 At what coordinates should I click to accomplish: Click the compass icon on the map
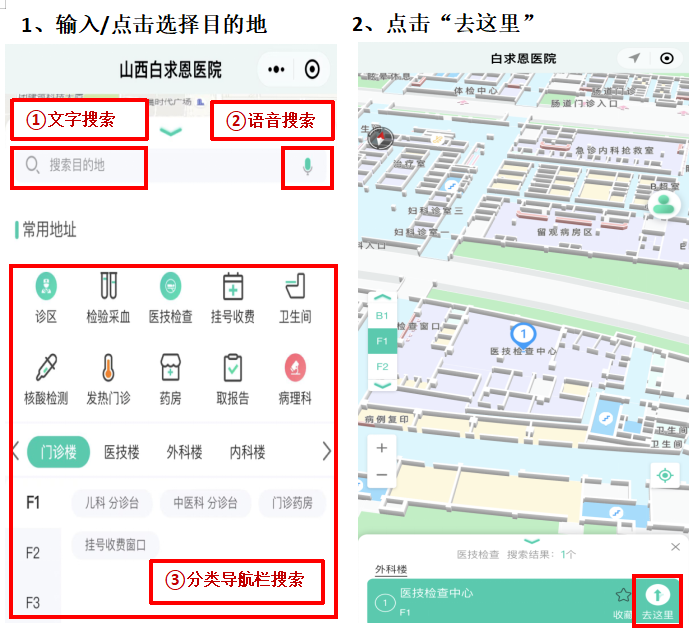[380, 138]
